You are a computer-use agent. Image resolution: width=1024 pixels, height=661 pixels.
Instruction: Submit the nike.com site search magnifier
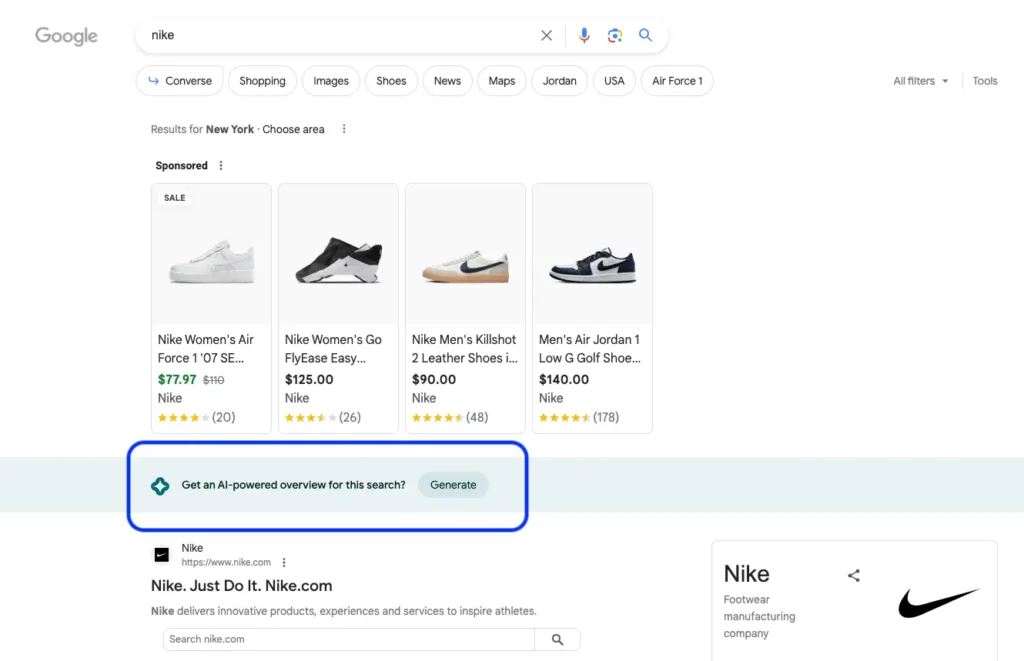coord(557,640)
